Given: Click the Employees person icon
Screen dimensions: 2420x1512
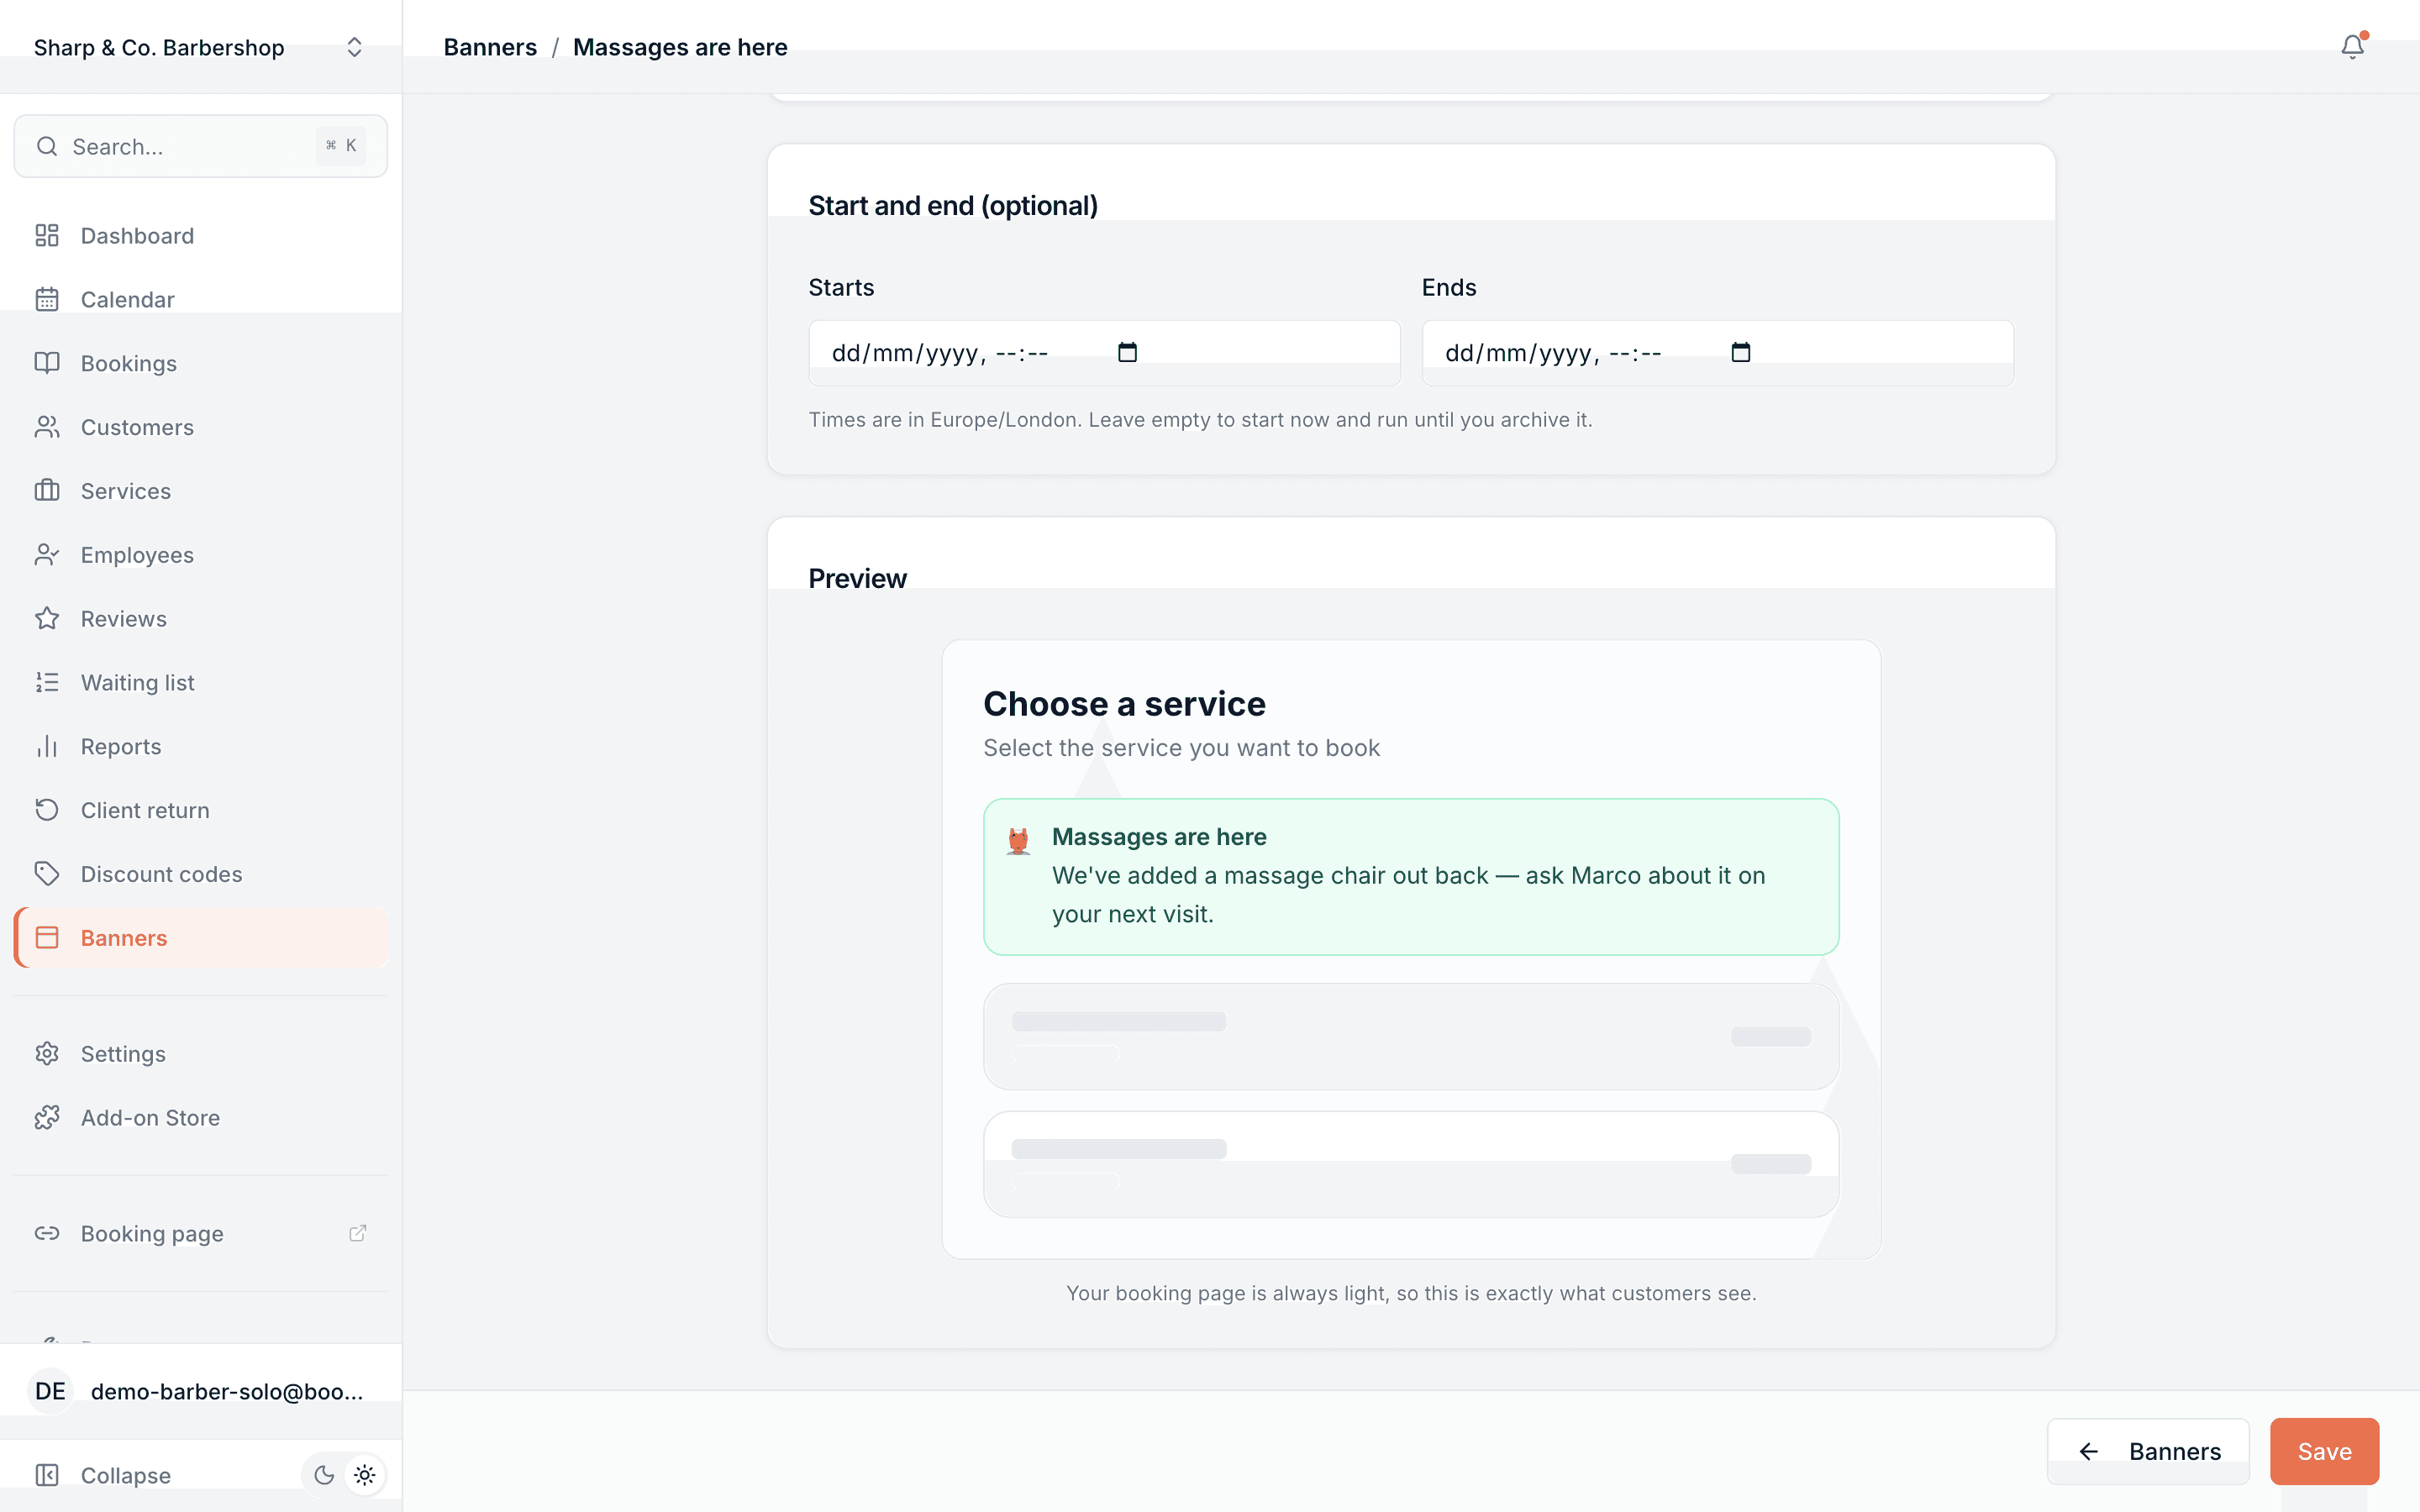Looking at the screenshot, I should [x=47, y=555].
